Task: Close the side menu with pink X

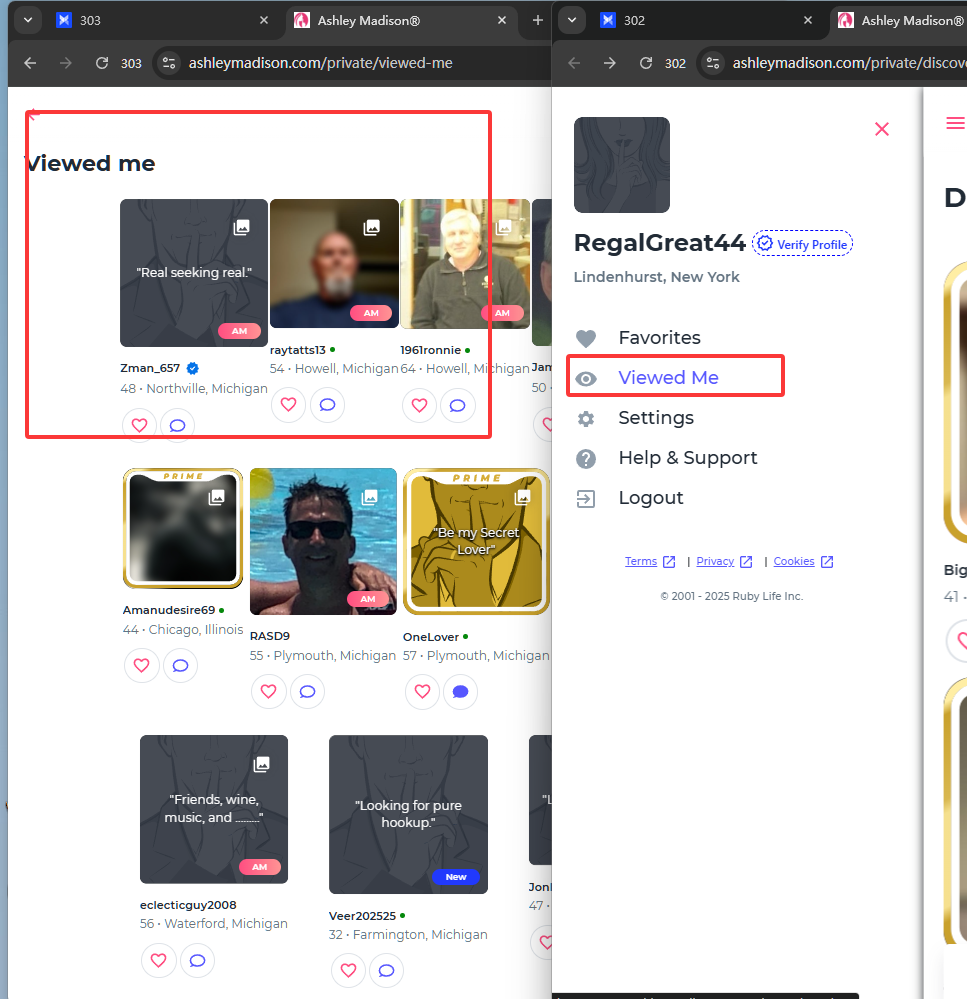Action: click(881, 129)
